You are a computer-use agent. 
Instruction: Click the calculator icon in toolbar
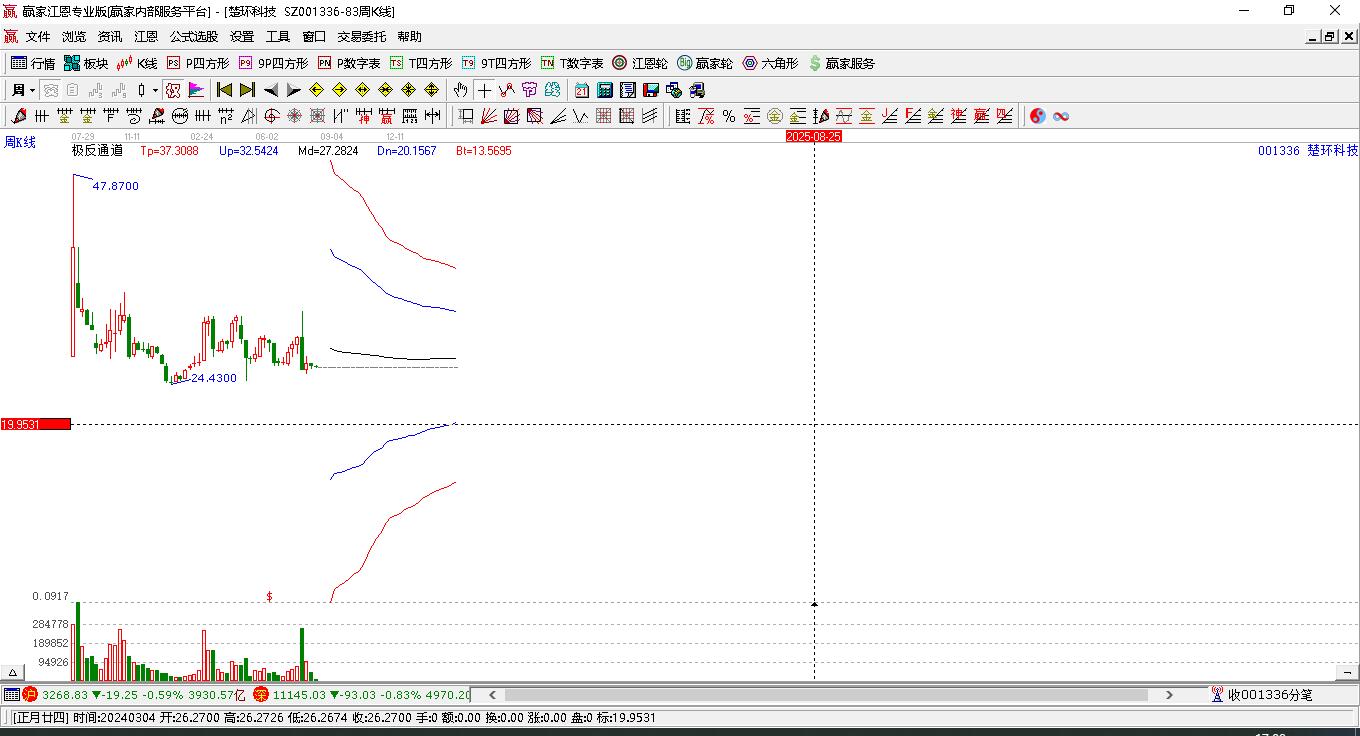604,90
